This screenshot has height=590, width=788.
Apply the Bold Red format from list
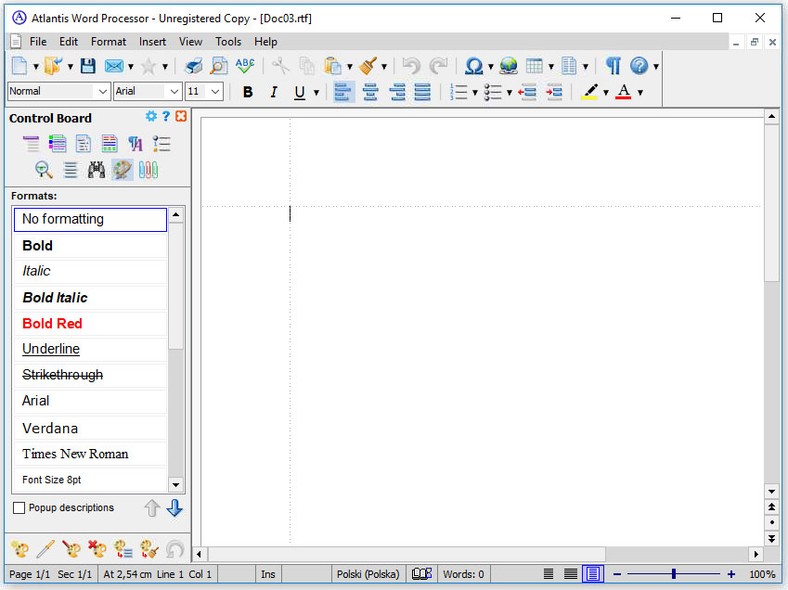tap(52, 323)
